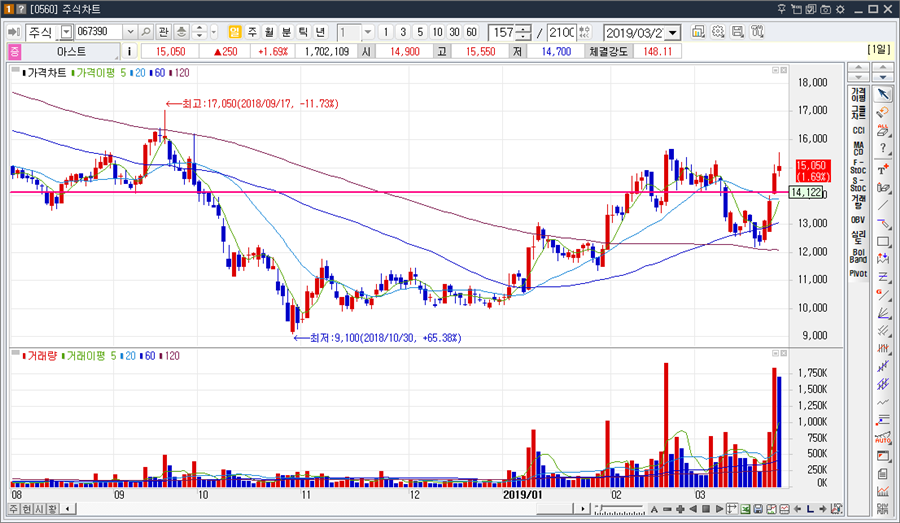The width and height of the screenshot is (900, 523).
Task: Select the 60 interval button
Action: click(472, 32)
